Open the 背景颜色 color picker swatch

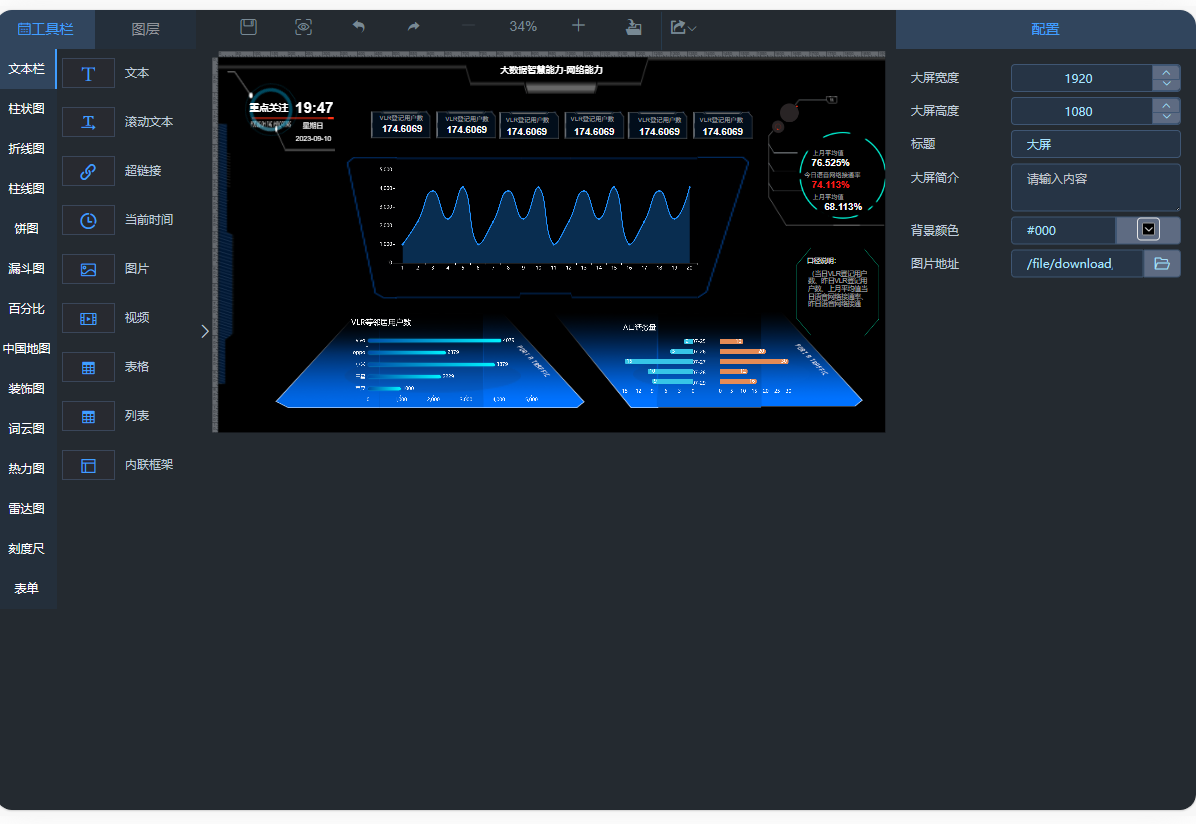(1148, 230)
